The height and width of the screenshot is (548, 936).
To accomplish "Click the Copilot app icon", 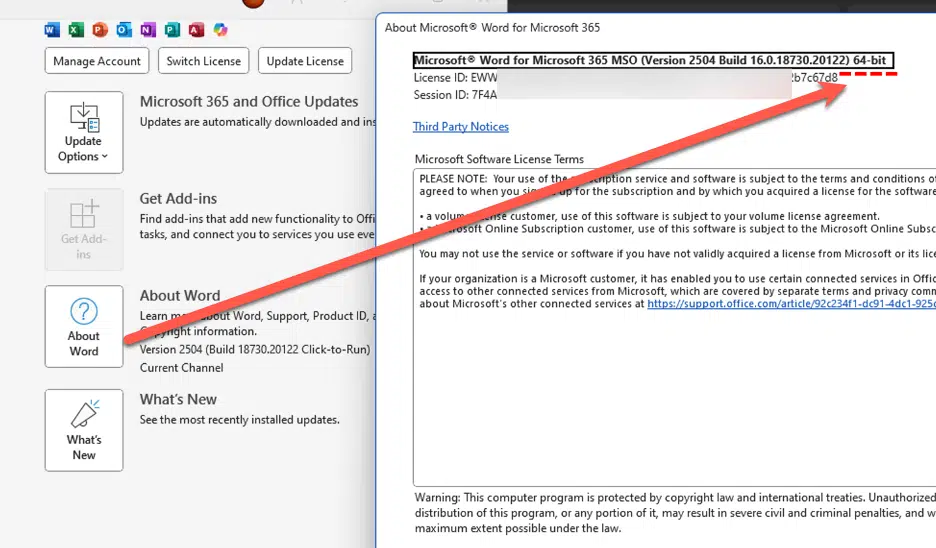I will click(220, 29).
